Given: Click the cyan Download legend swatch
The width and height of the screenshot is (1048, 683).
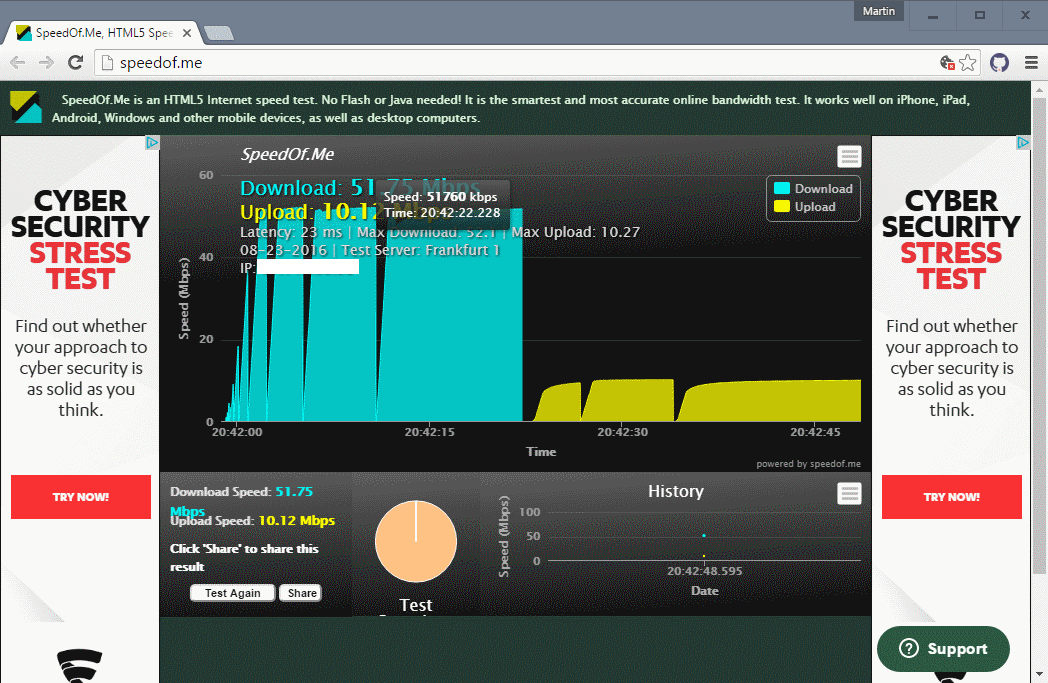Looking at the screenshot, I should (782, 188).
